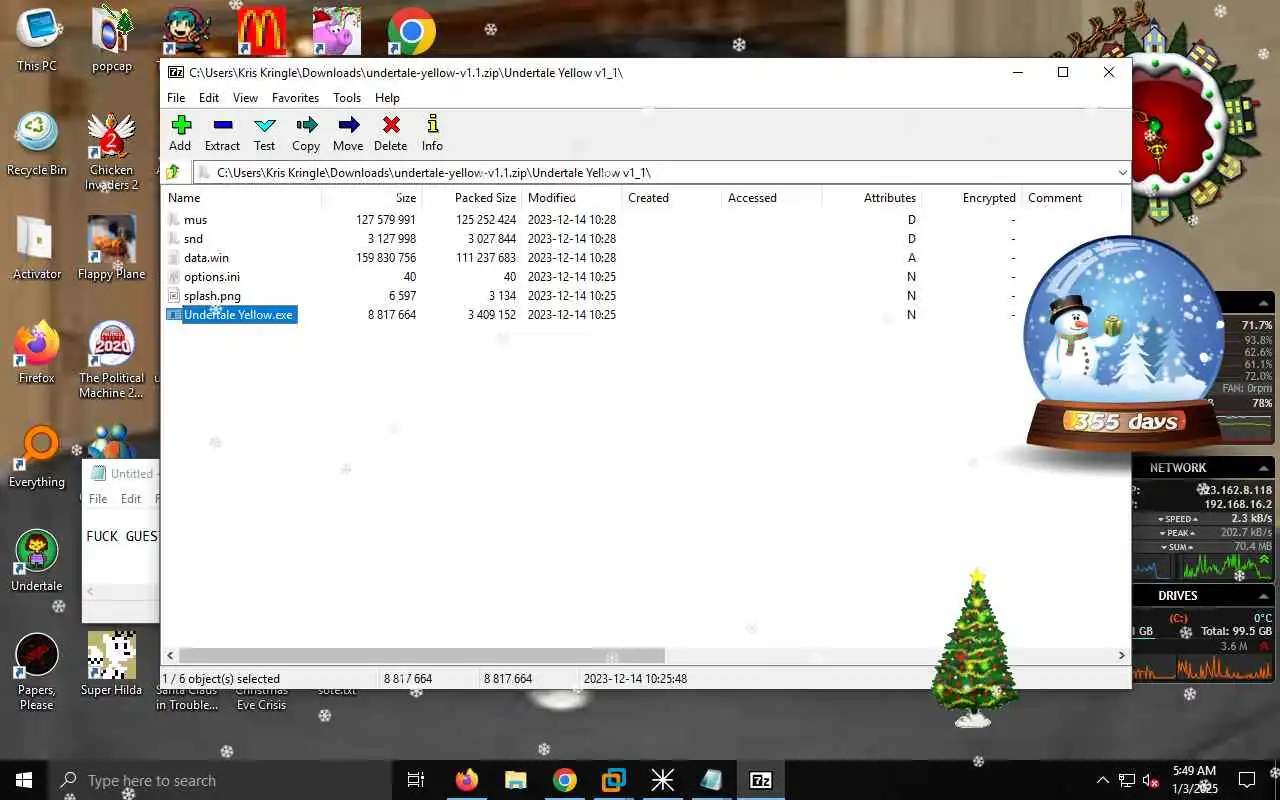This screenshot has height=800, width=1280.
Task: Select the Undertale desktop icon
Action: (37, 560)
